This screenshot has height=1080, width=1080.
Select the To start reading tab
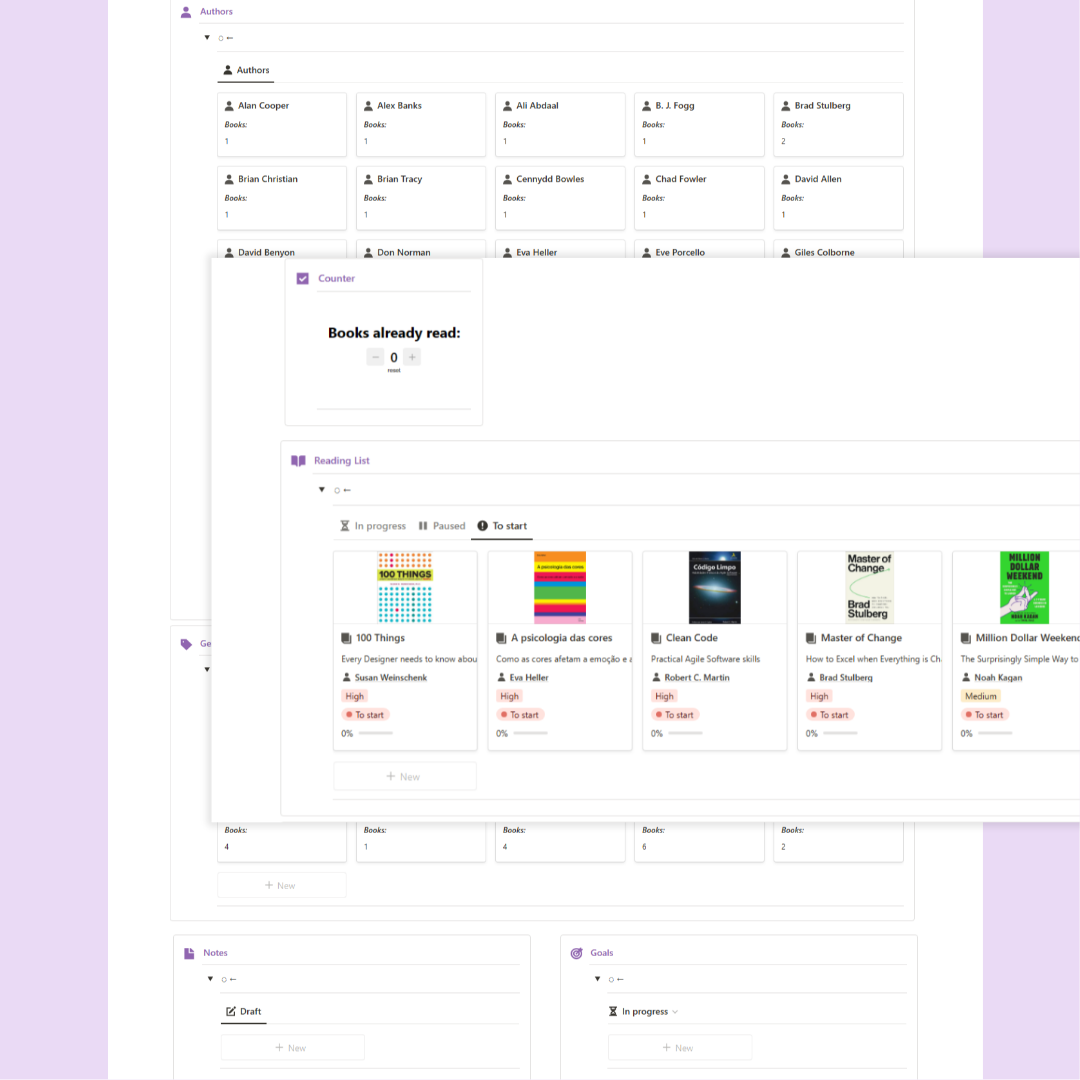[502, 526]
